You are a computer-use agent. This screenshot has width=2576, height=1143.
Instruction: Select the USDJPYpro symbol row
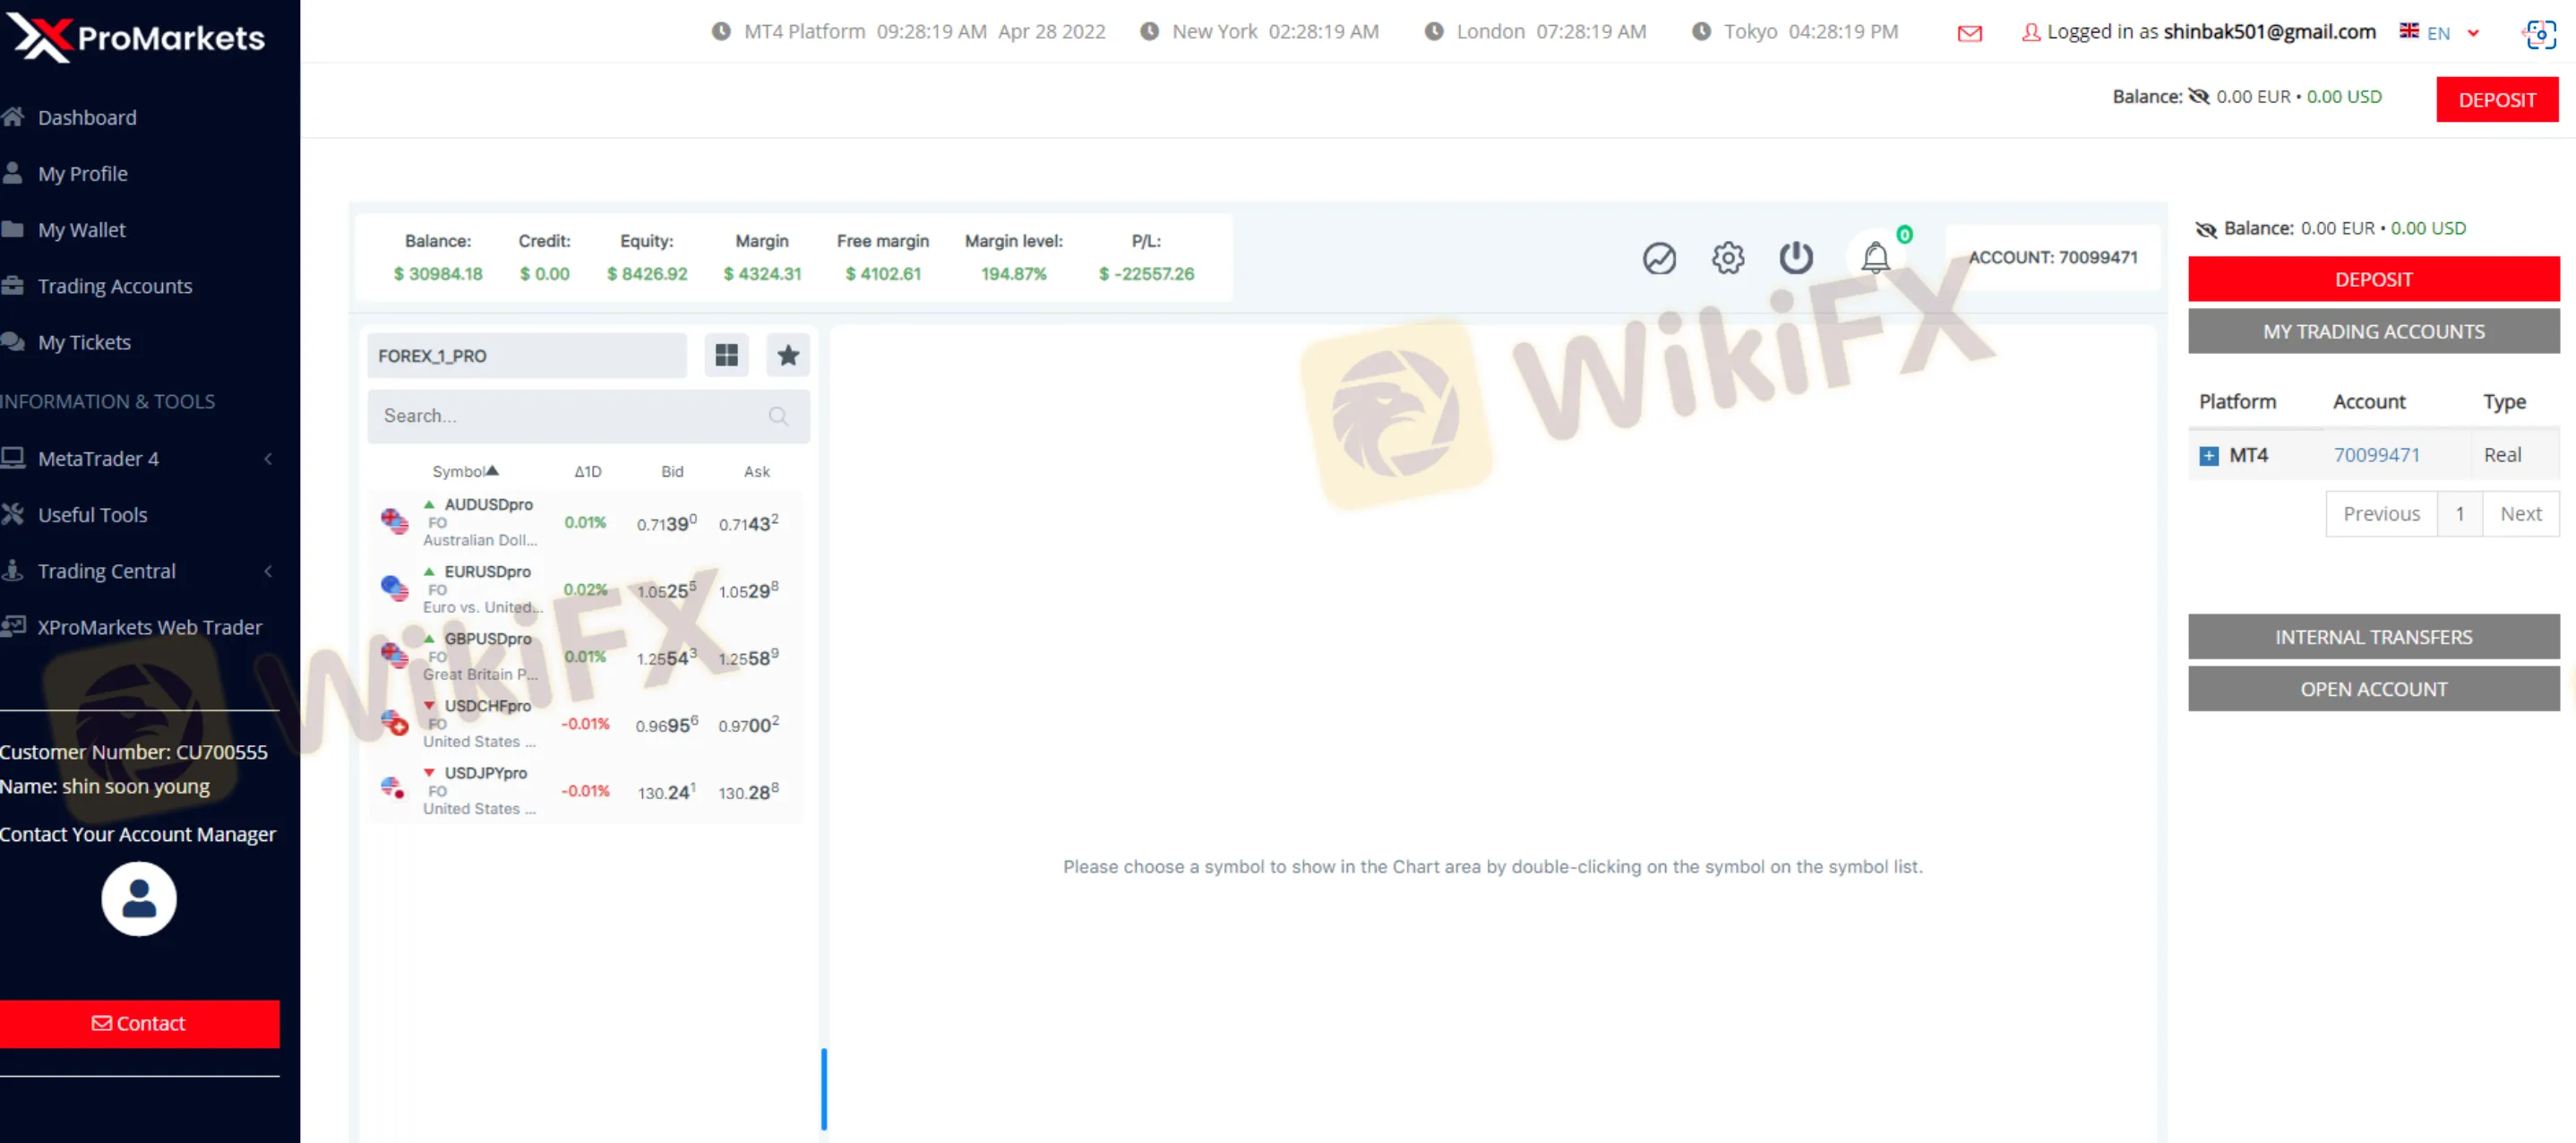click(585, 790)
